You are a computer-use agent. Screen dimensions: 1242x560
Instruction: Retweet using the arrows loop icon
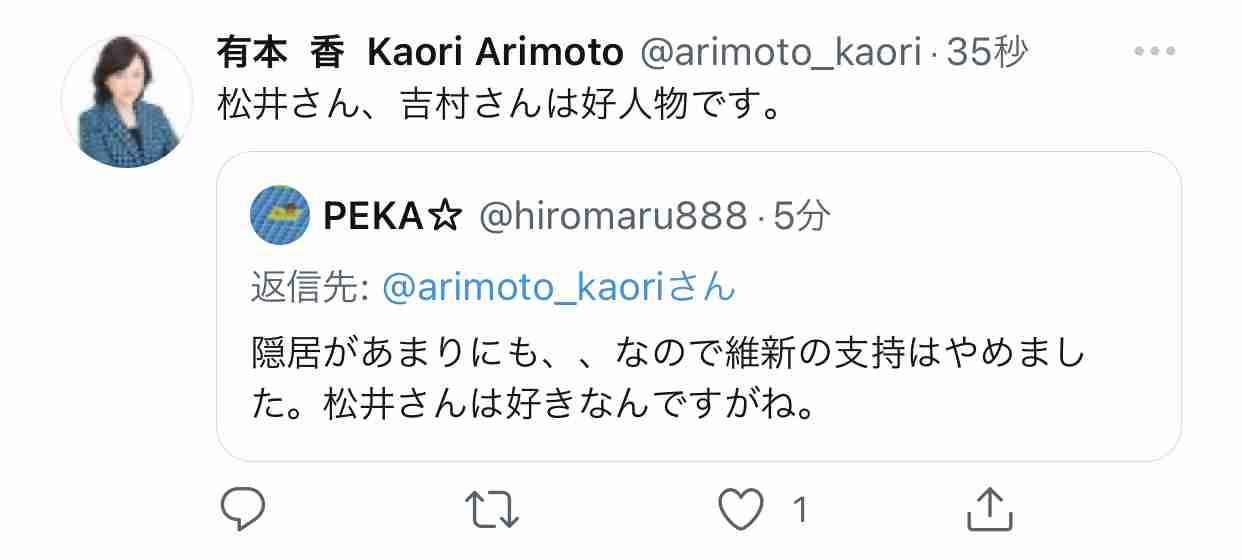(494, 510)
